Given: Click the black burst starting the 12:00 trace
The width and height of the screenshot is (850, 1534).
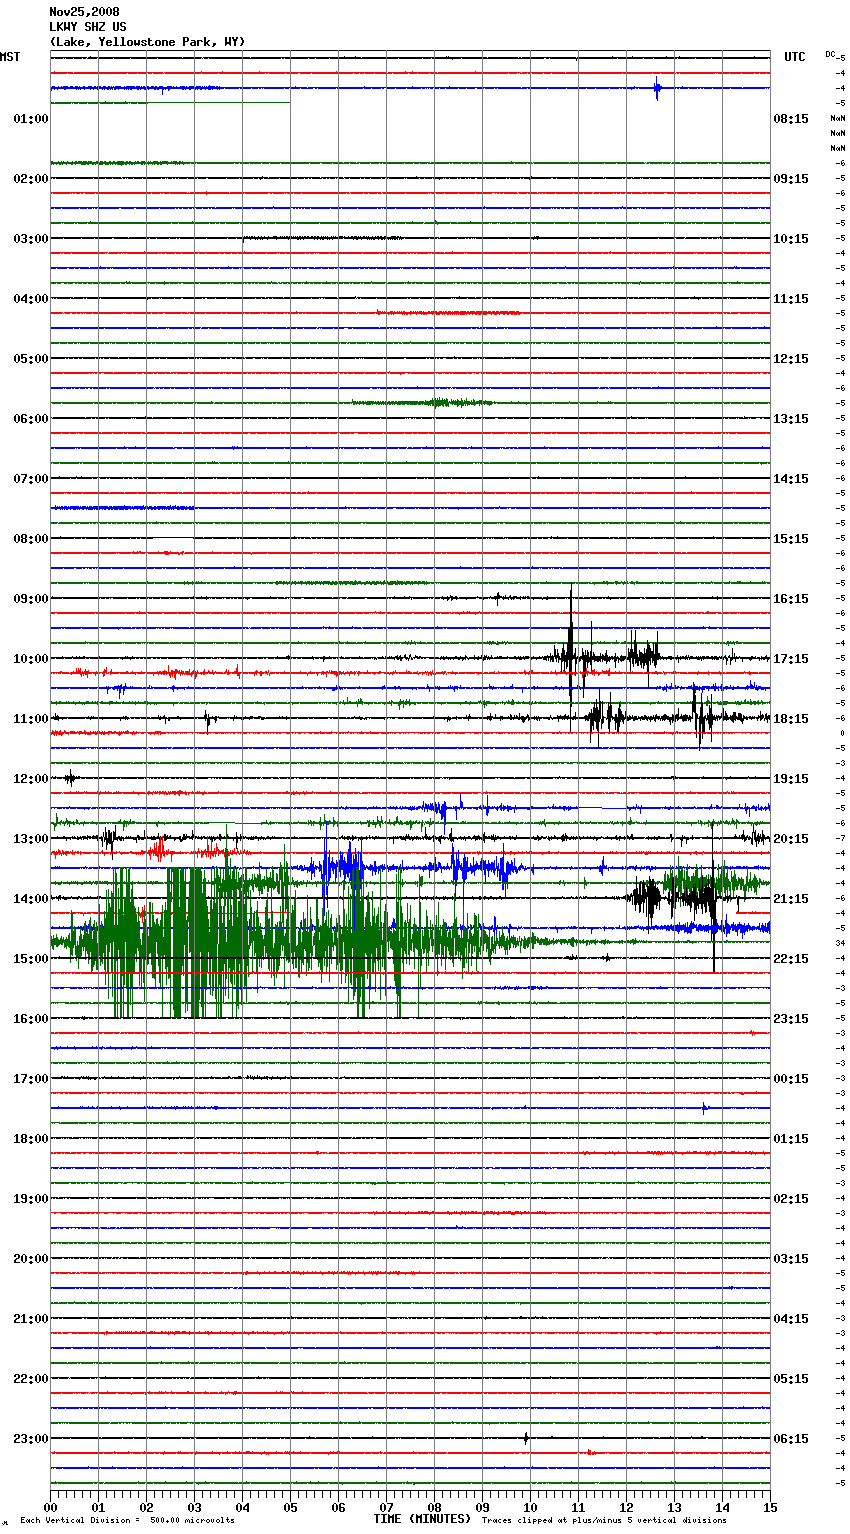Looking at the screenshot, I should click(x=70, y=778).
